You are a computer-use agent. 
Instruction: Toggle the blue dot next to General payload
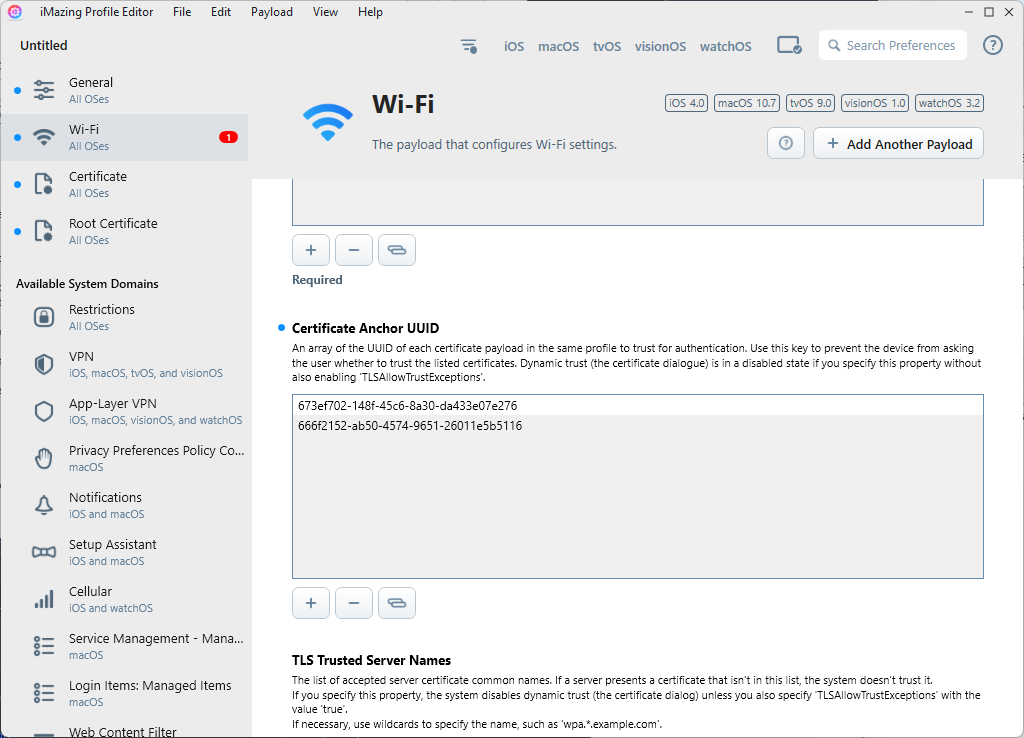pos(18,90)
